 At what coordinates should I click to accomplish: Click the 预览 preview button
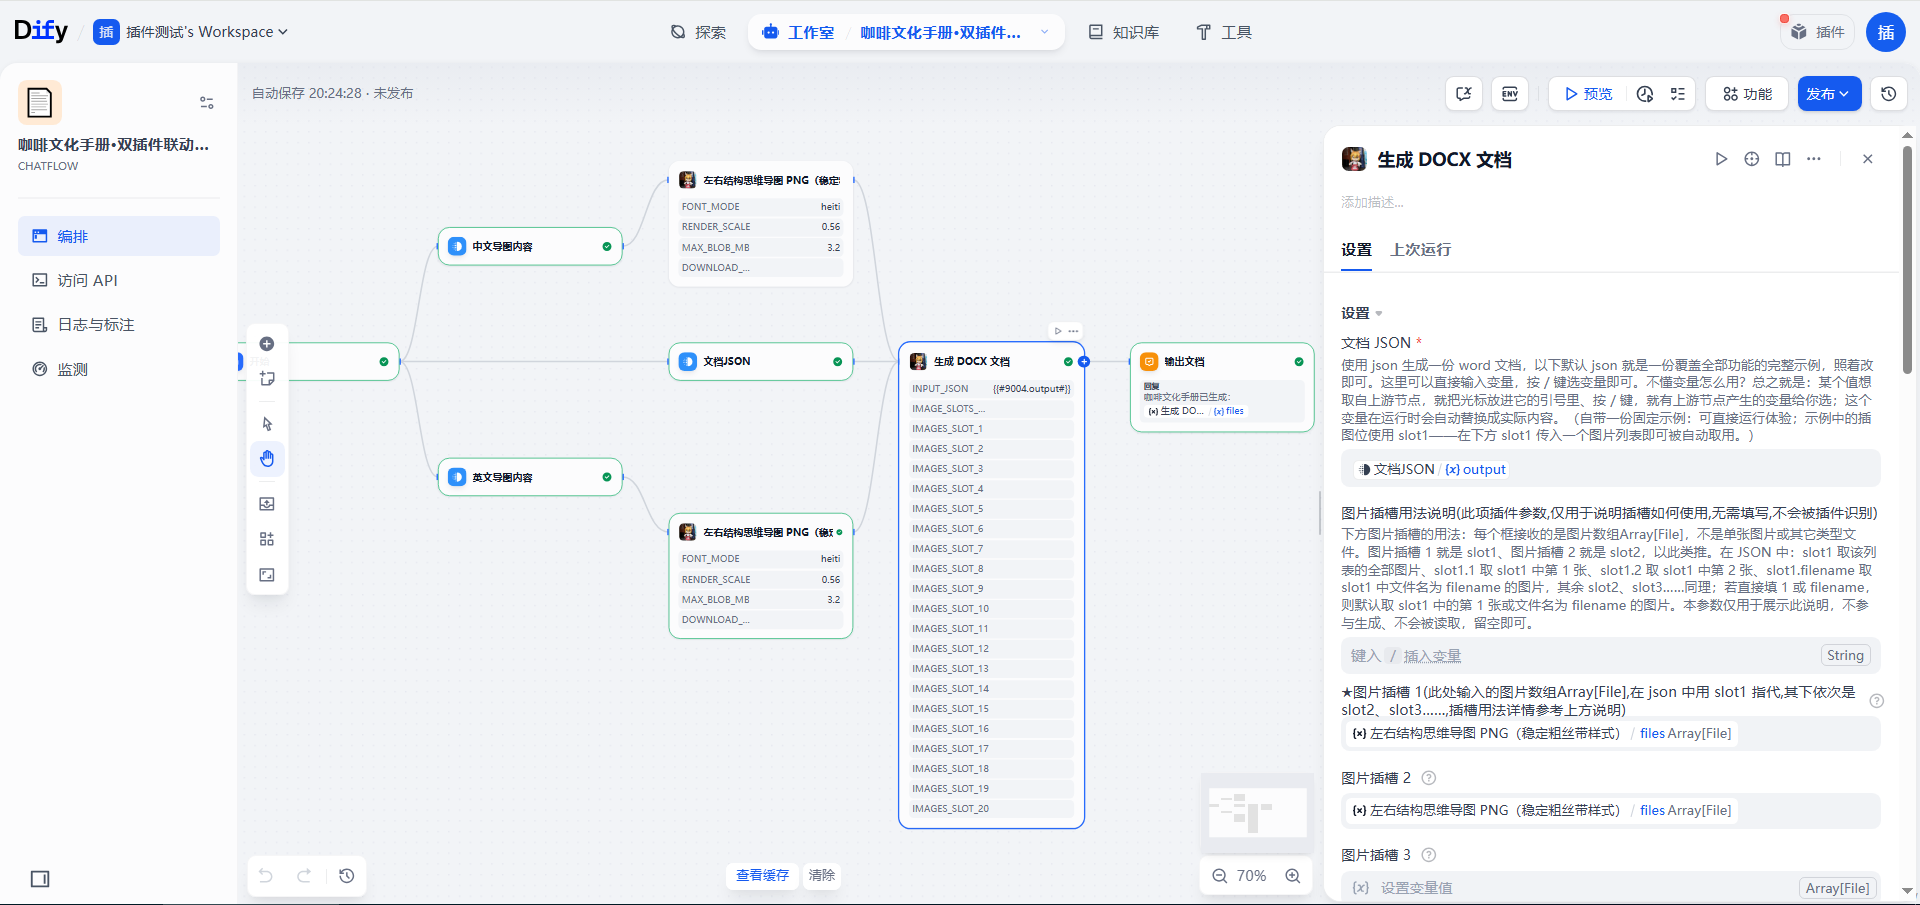pos(1588,94)
